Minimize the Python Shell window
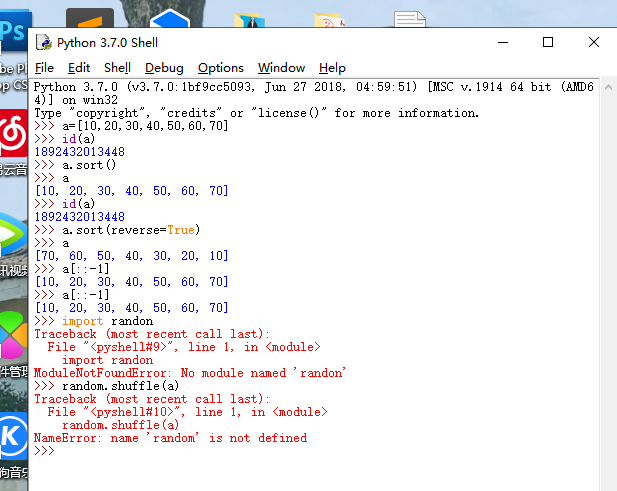Image resolution: width=617 pixels, height=491 pixels. [503, 42]
